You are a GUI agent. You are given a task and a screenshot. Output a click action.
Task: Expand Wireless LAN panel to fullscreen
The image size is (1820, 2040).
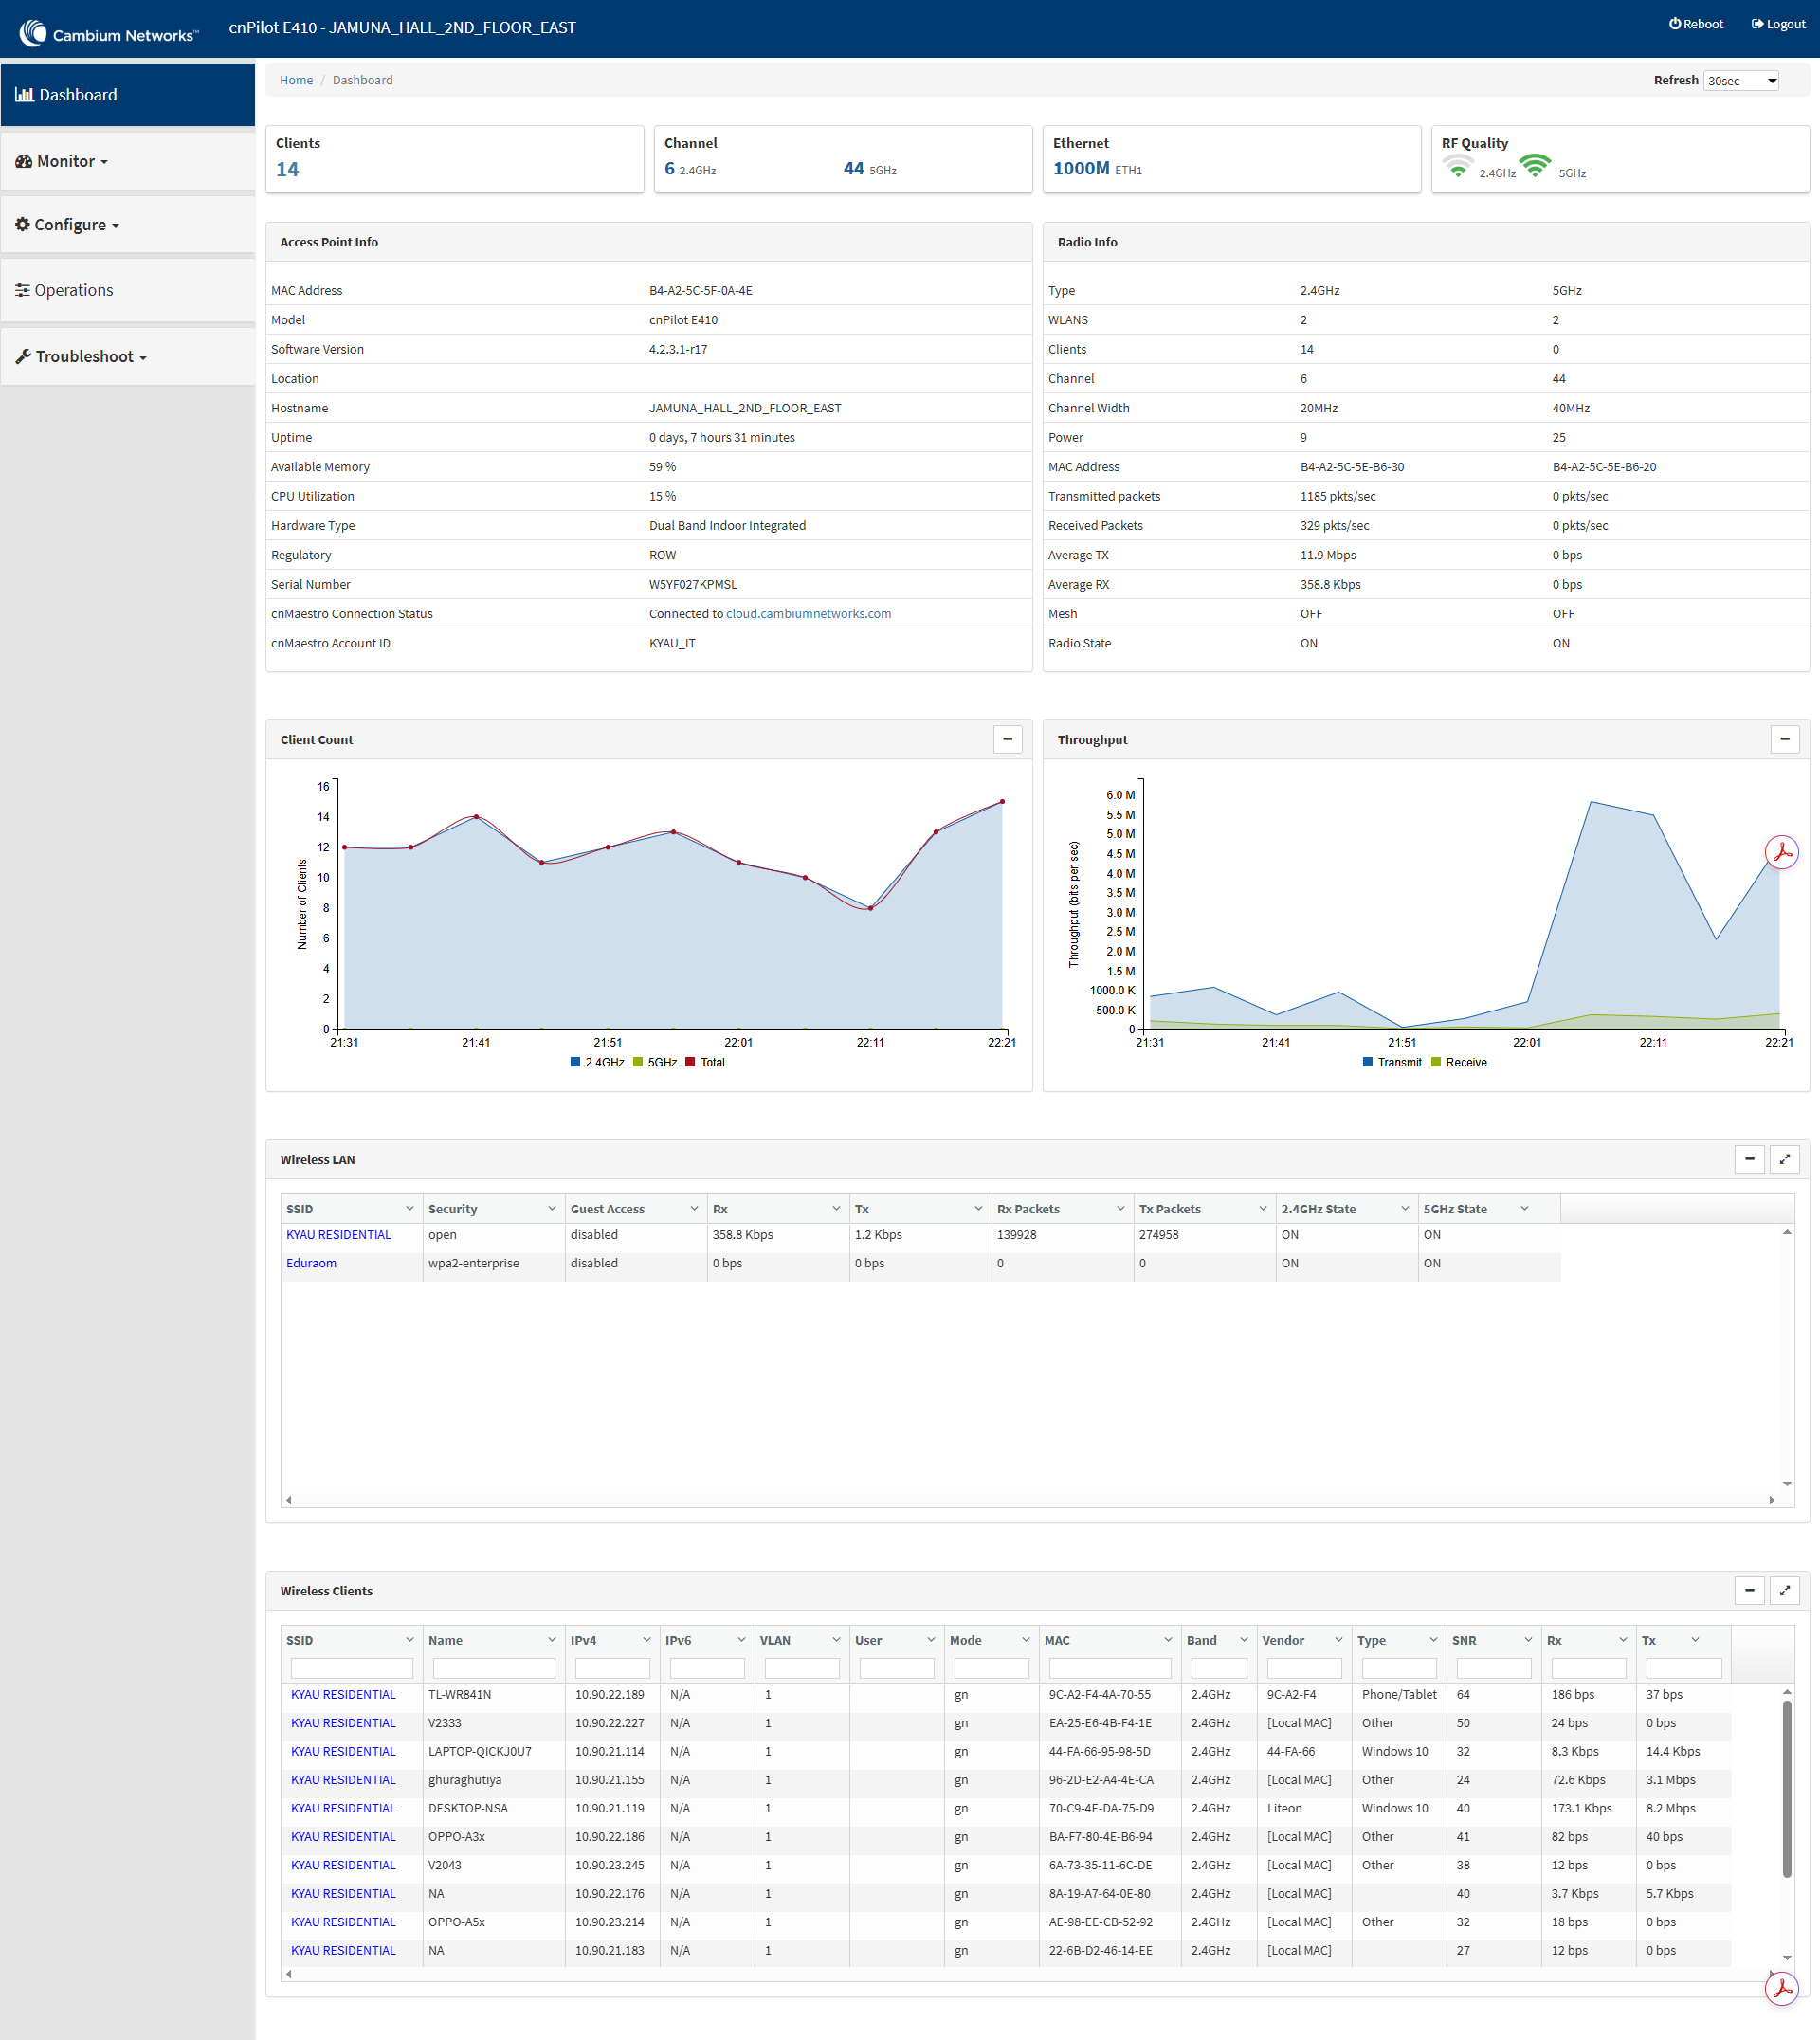tap(1784, 1159)
